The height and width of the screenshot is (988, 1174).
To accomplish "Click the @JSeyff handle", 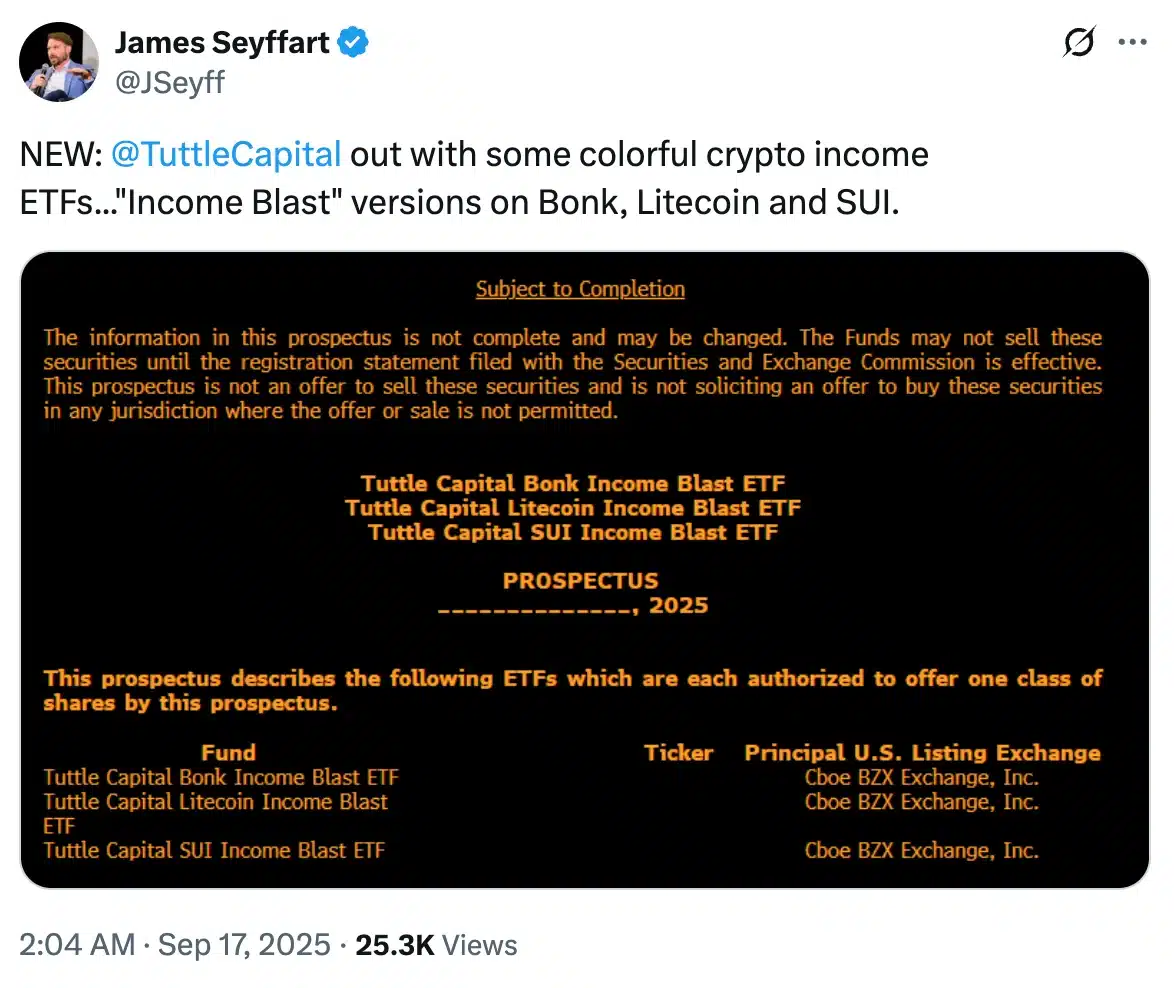I will pos(170,81).
